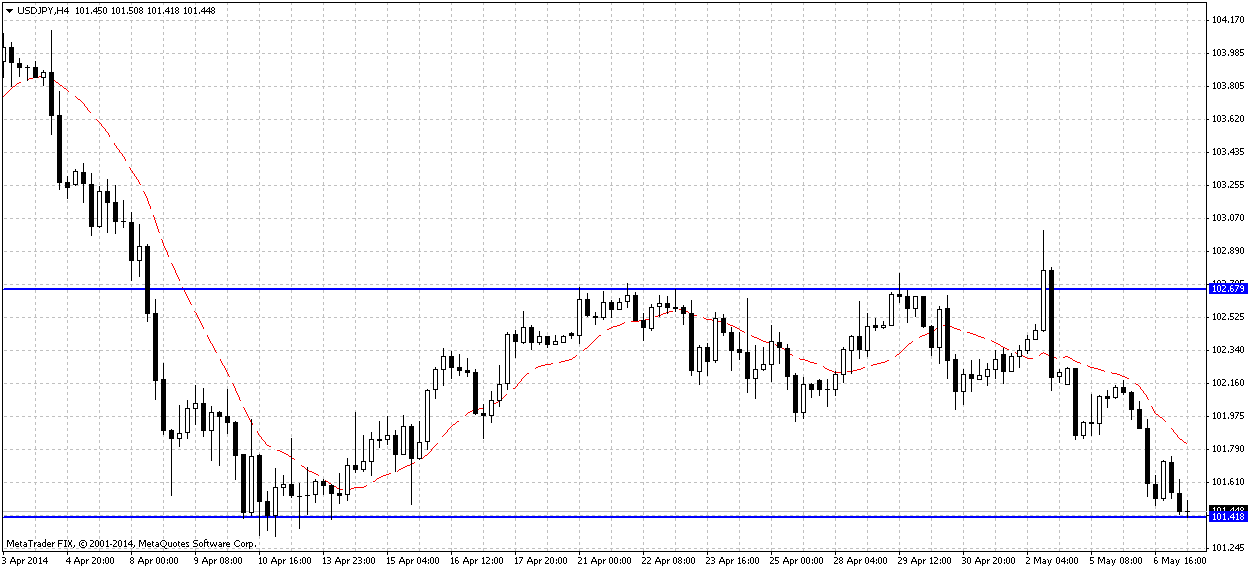Click the 101.790 price axis label
The image size is (1249, 569).
tap(1226, 449)
